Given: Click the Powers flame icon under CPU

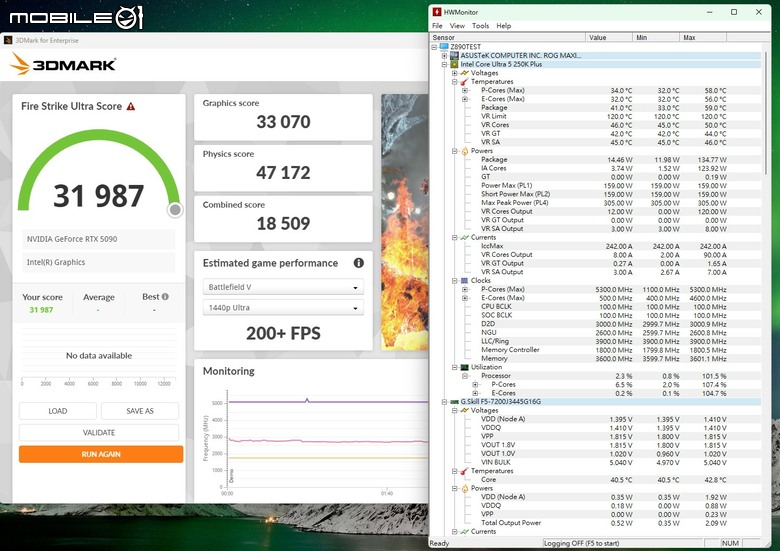Looking at the screenshot, I should pyautogui.click(x=465, y=151).
